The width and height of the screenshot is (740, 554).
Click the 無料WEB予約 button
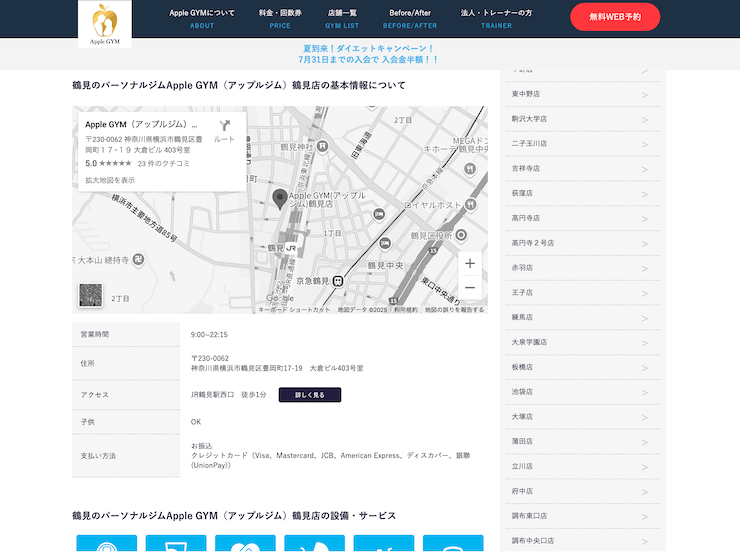(x=615, y=17)
